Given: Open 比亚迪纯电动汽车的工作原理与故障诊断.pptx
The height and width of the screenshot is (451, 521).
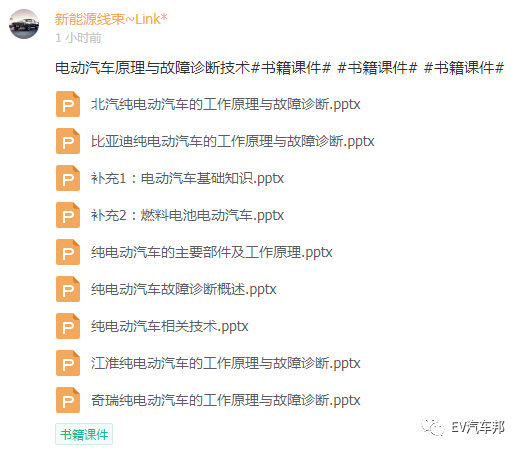Looking at the screenshot, I should [233, 141].
